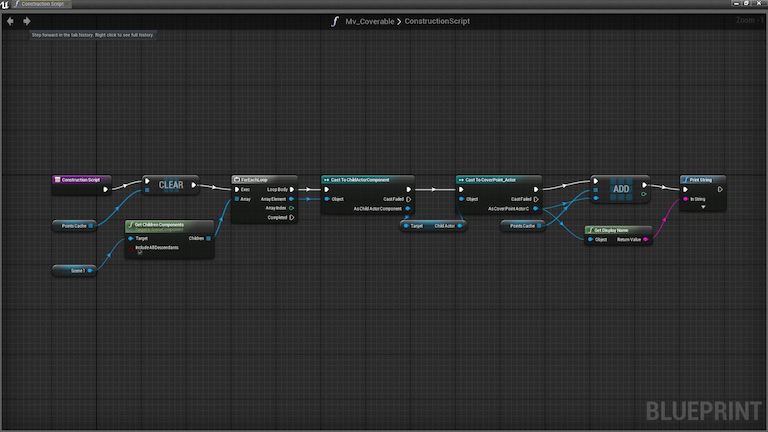This screenshot has height=432, width=768.
Task: Click the ADD node exec input pin
Action: click(596, 181)
